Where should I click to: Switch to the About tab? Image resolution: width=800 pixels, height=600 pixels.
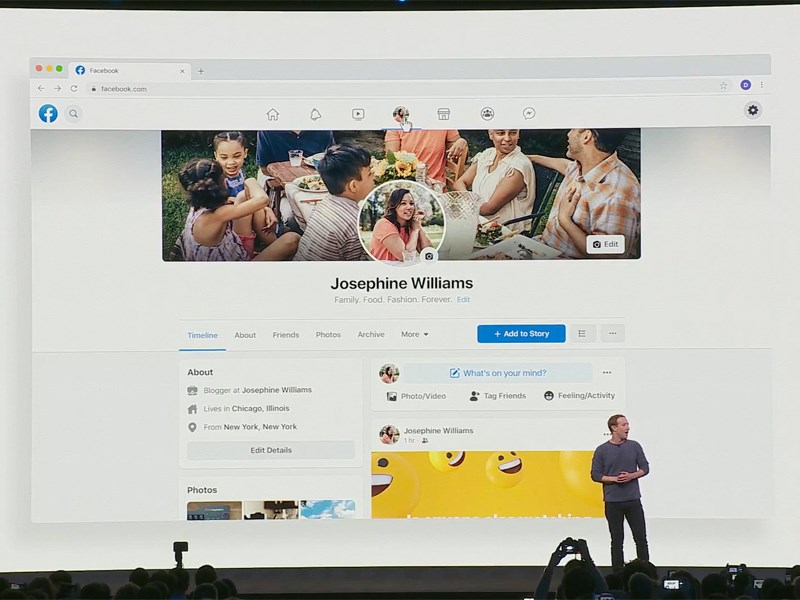(245, 335)
